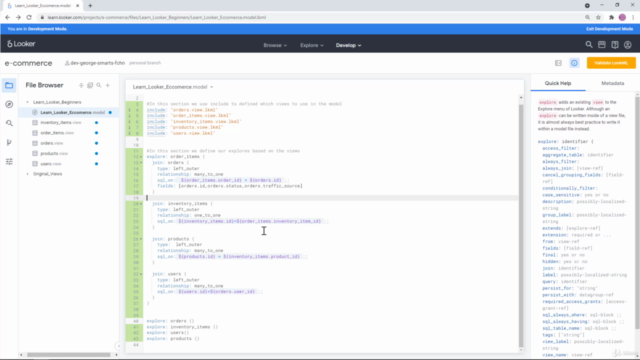This screenshot has width=640, height=360.
Task: Open the Object Browser compass icon
Action: pyautogui.click(x=9, y=104)
